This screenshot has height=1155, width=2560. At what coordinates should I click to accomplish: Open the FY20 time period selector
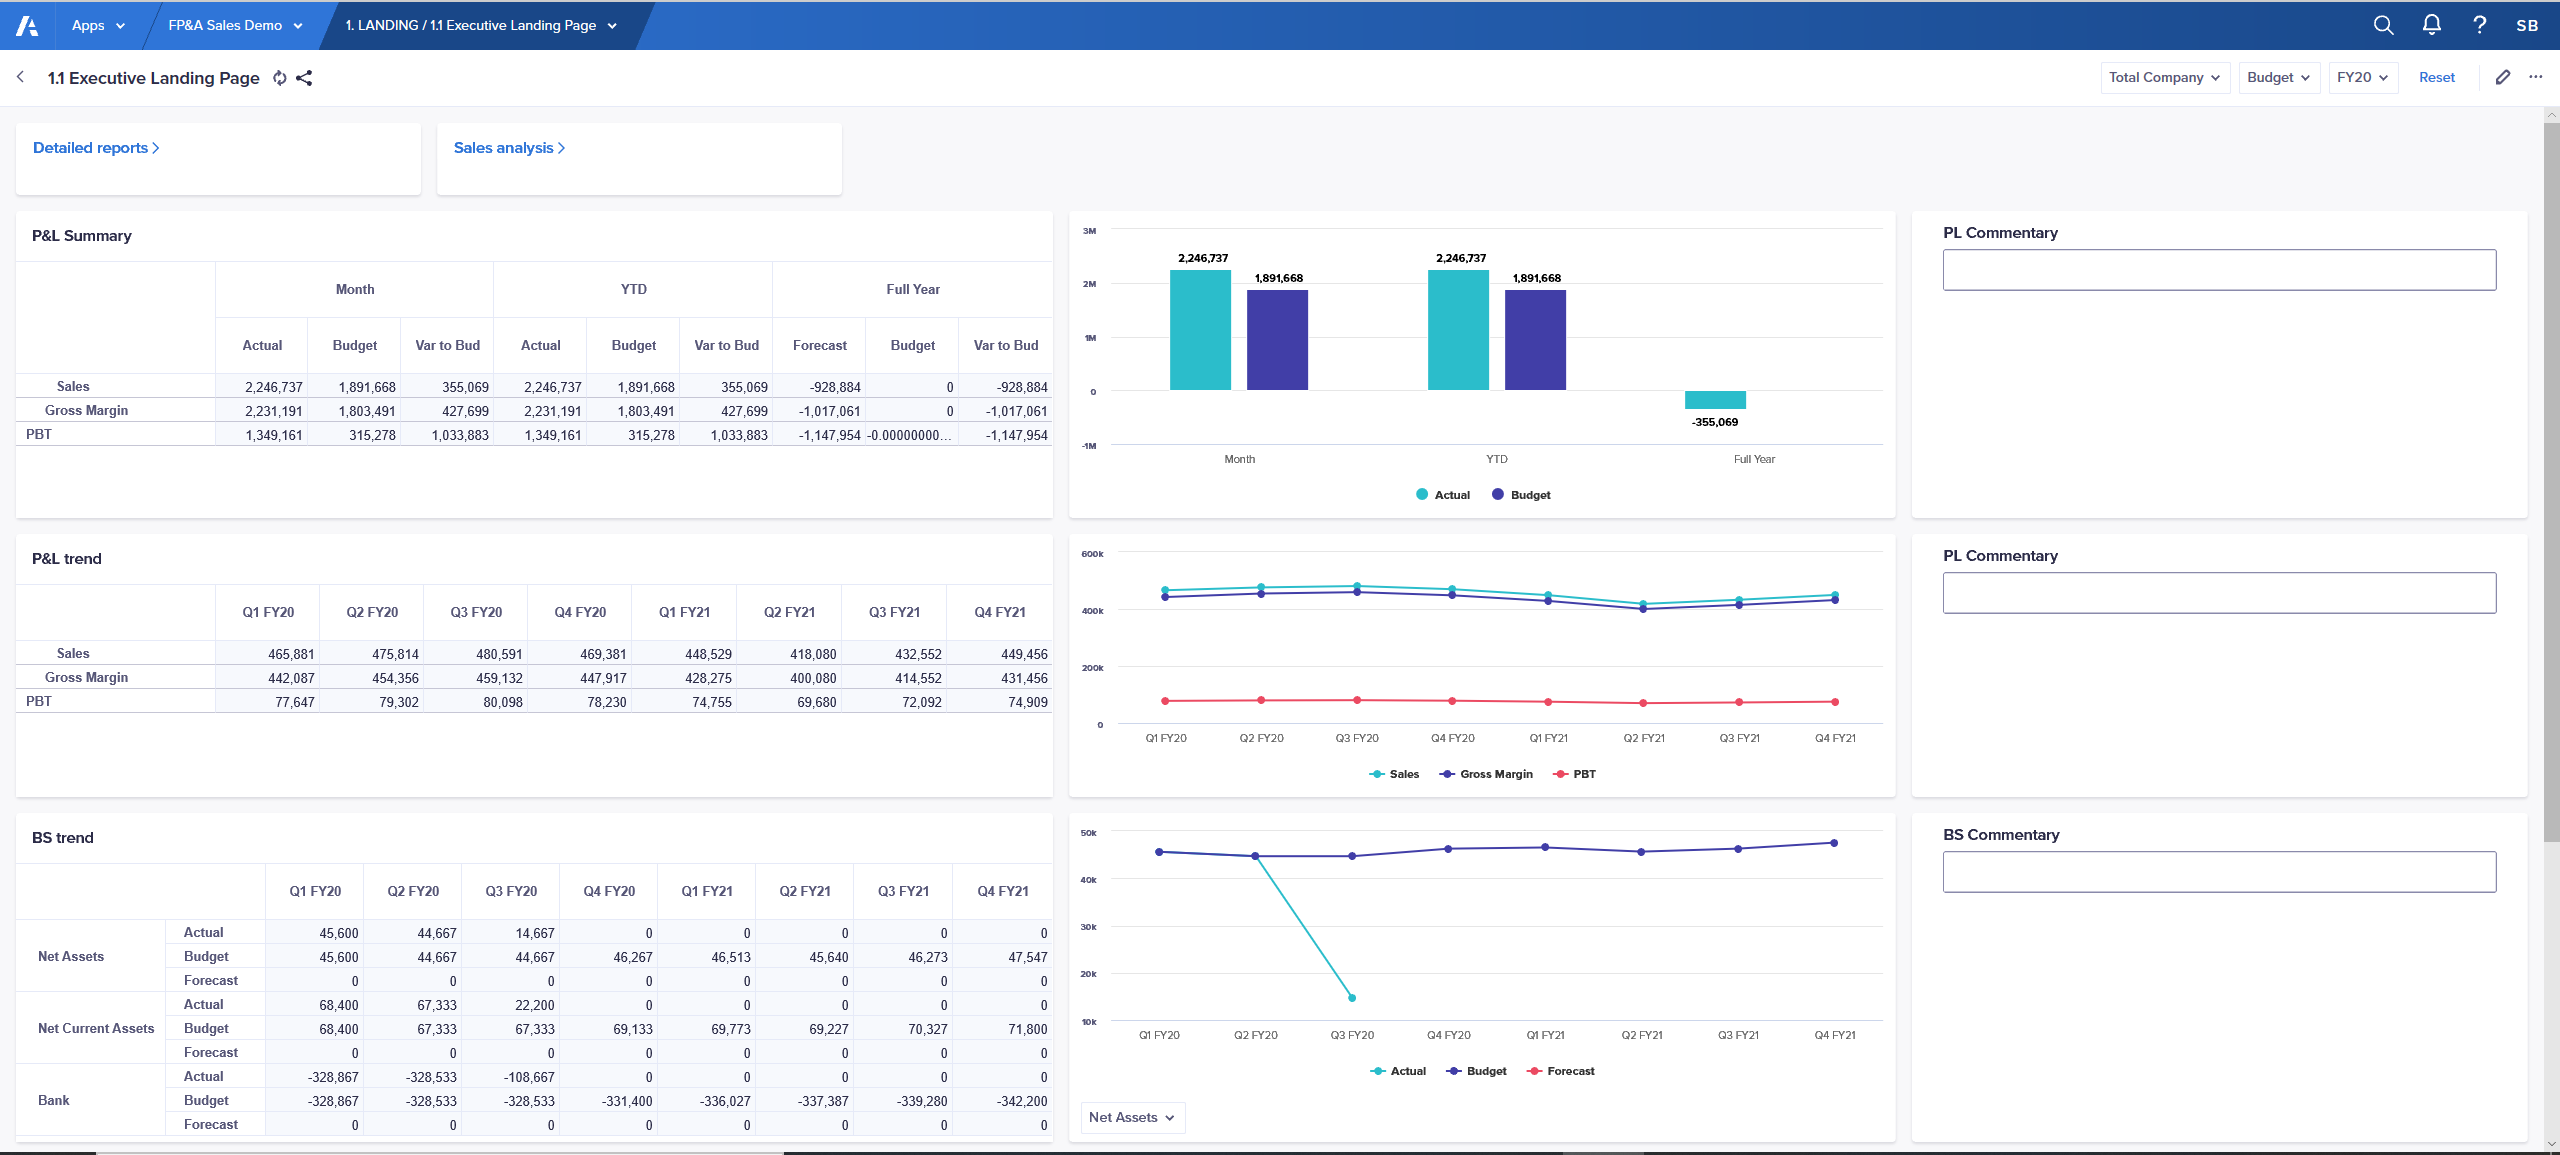[2362, 77]
